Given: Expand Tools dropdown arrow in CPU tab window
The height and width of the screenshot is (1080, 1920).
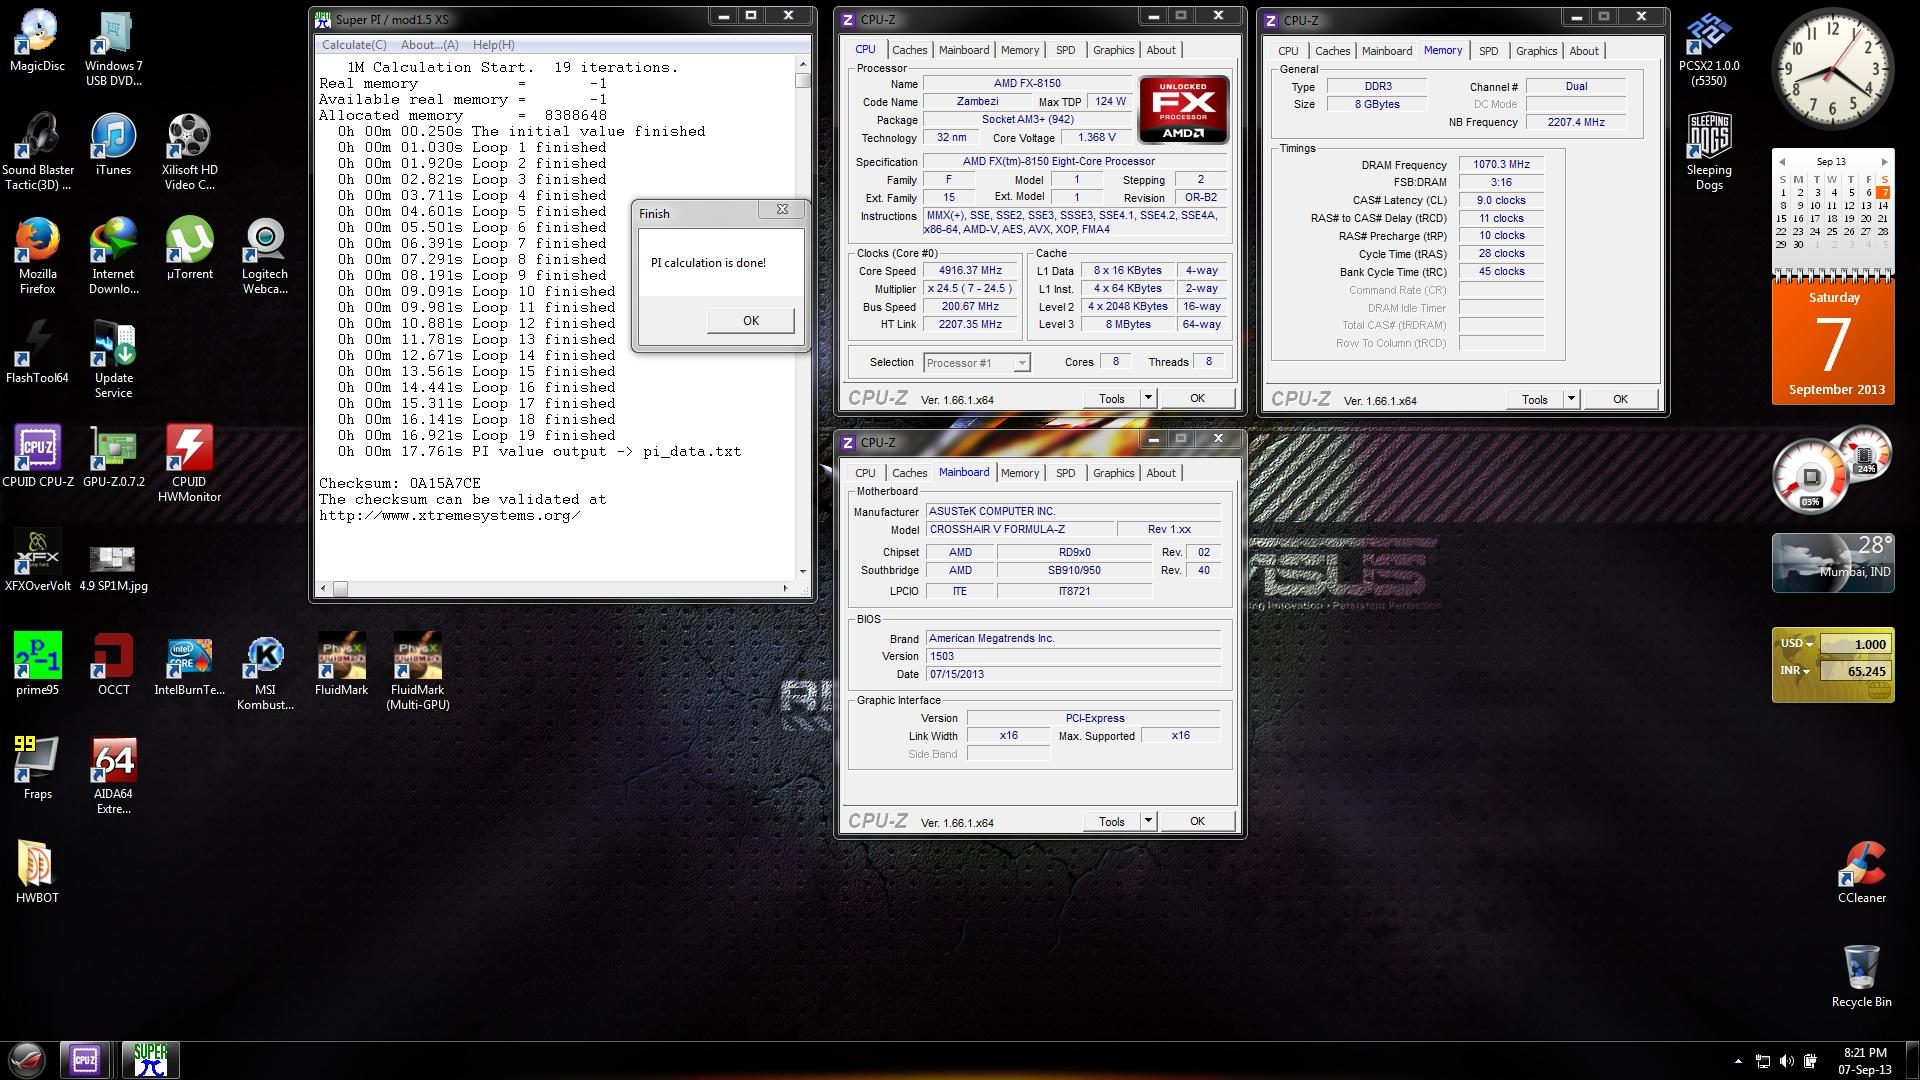Looking at the screenshot, I should coord(1148,398).
